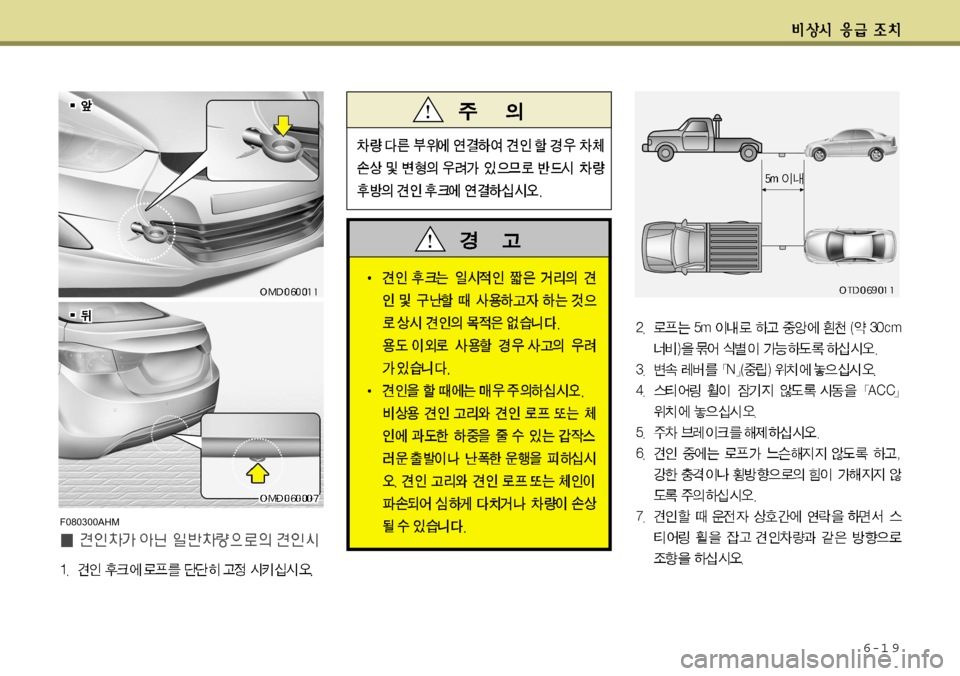Click the '뒤' rear label on the image
The height and width of the screenshot is (676, 960).
tap(81, 315)
